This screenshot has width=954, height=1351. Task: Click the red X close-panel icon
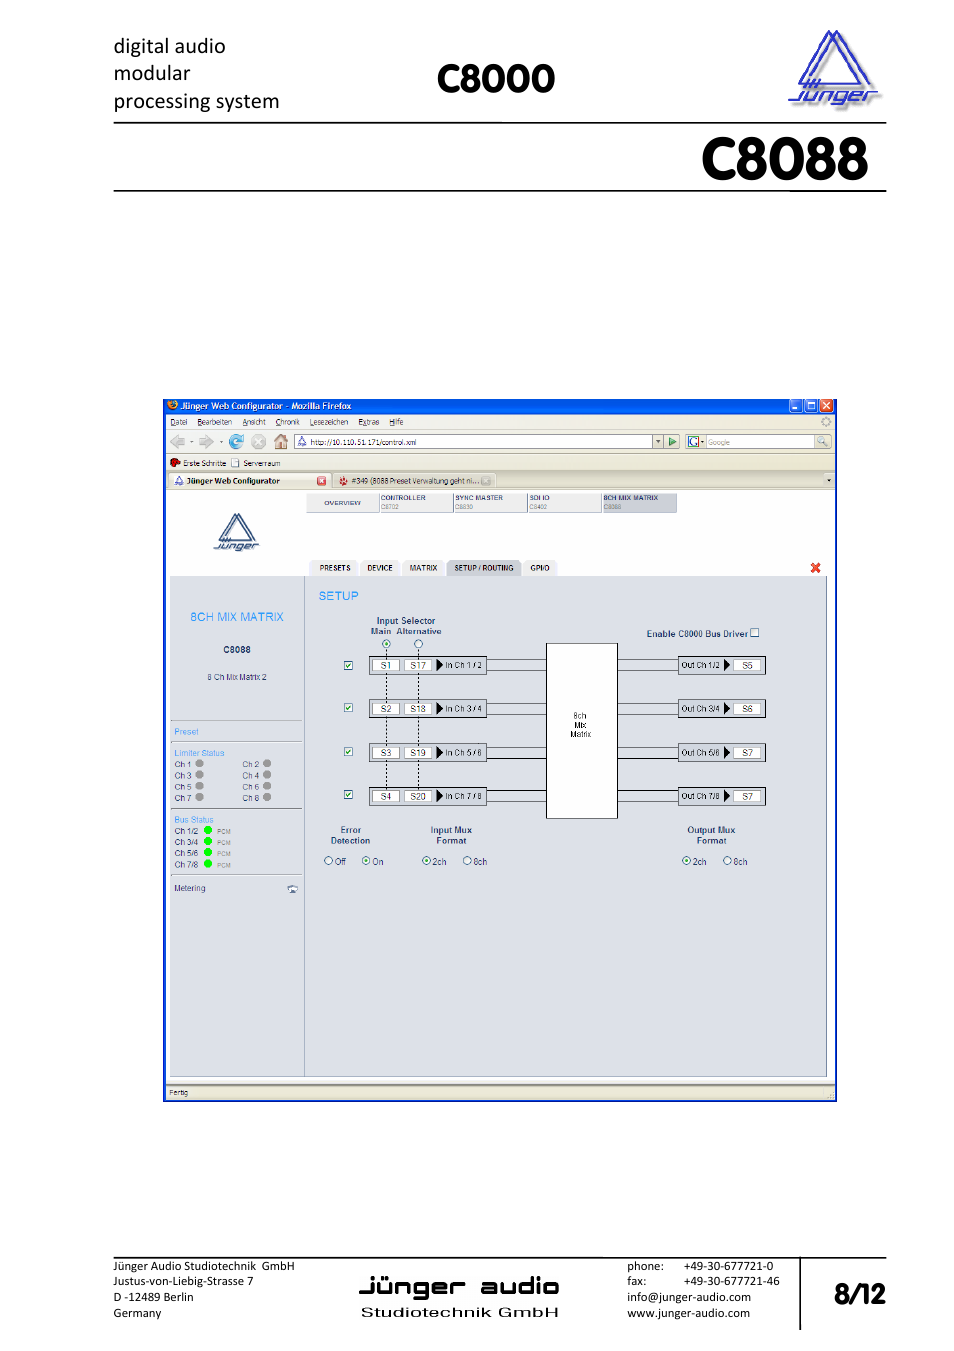[x=815, y=568]
